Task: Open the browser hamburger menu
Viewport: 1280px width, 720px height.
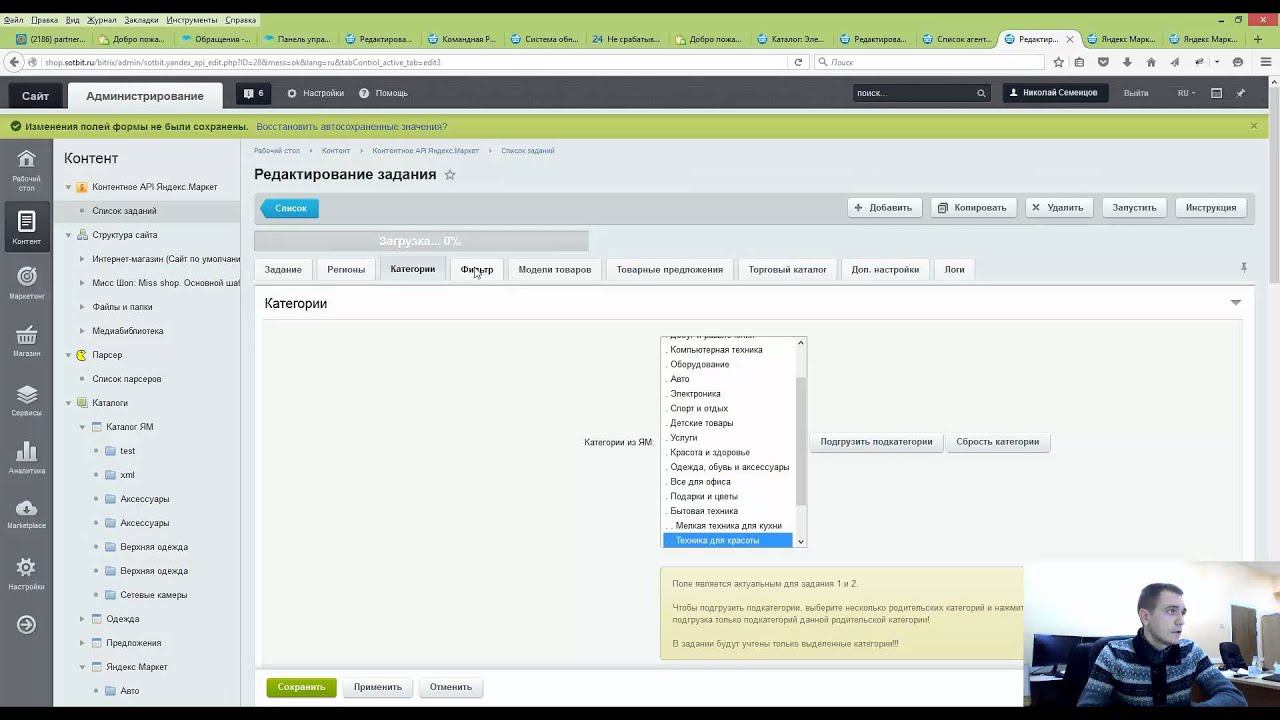Action: tap(1265, 62)
